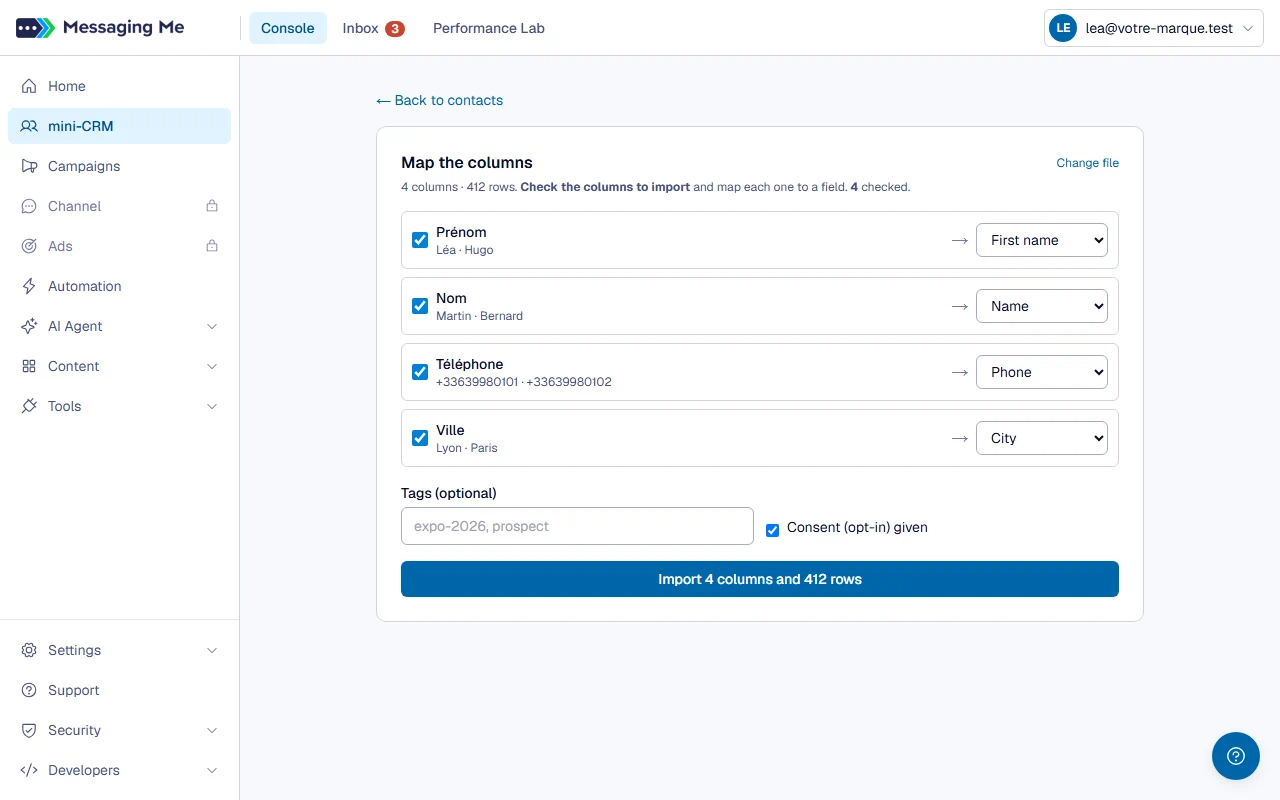Screen dimensions: 1280x800
Task: Click the mini-CRM people icon
Action: [x=29, y=126]
